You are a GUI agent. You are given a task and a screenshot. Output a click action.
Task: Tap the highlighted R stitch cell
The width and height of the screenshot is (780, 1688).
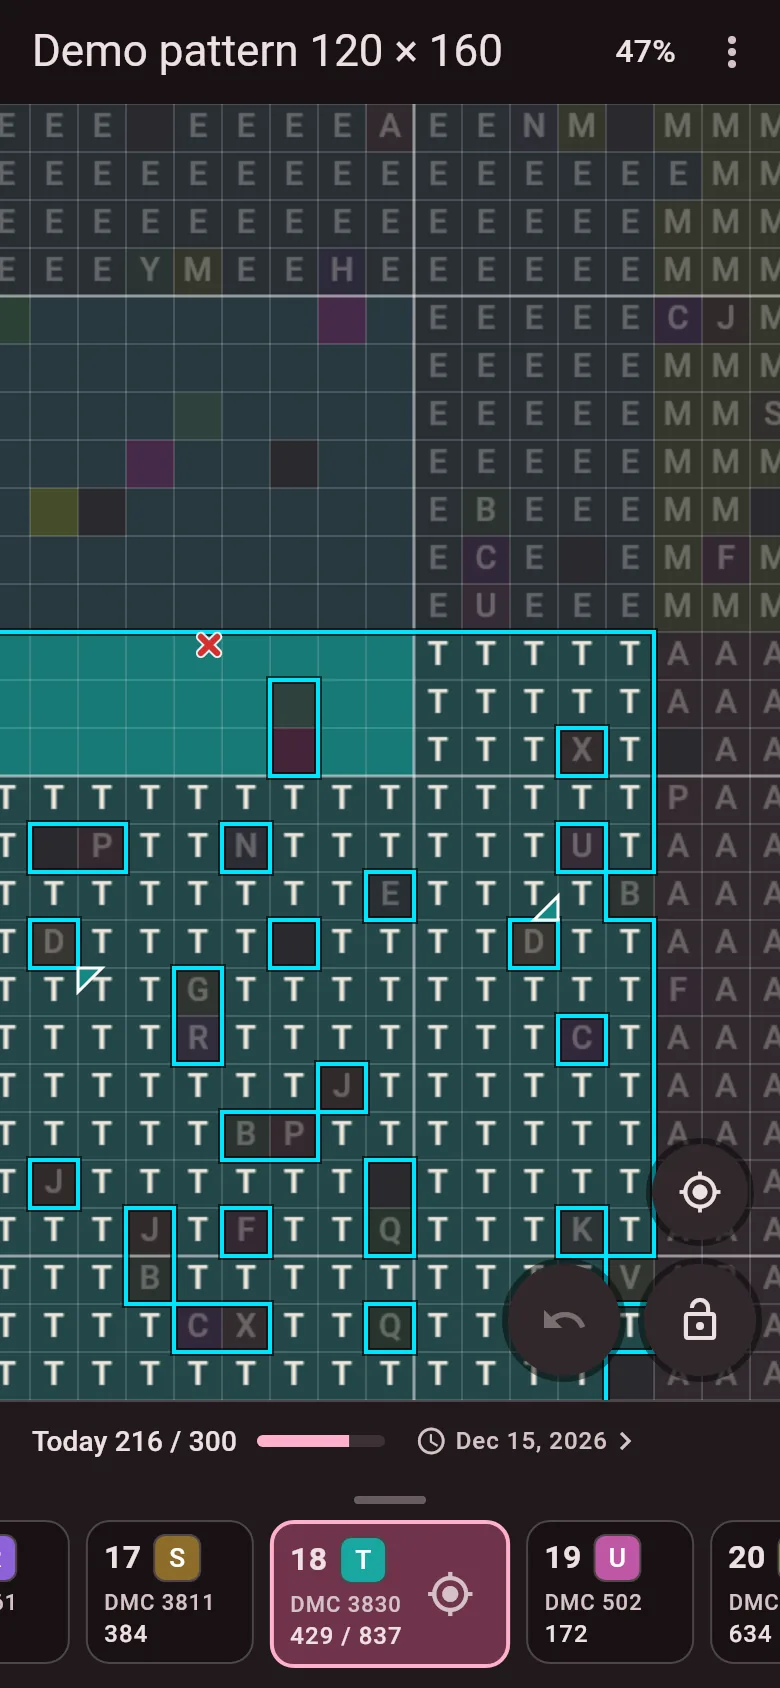(198, 1039)
